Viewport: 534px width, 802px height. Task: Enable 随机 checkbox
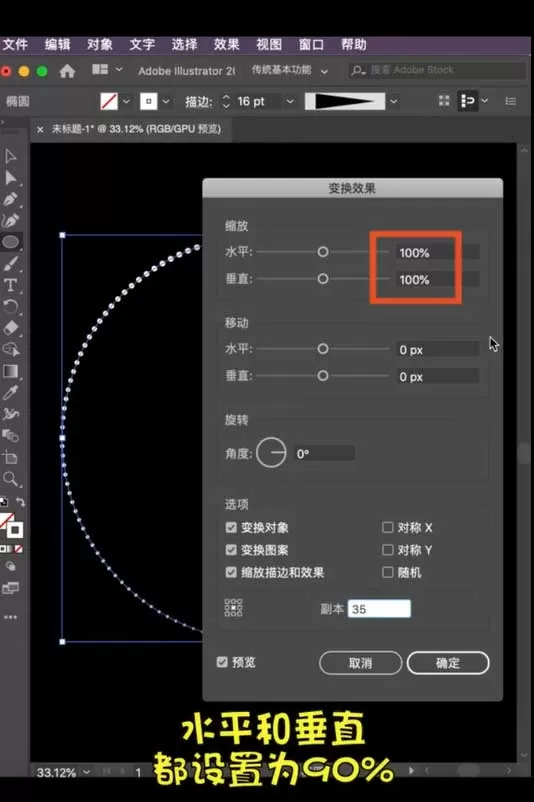point(388,572)
